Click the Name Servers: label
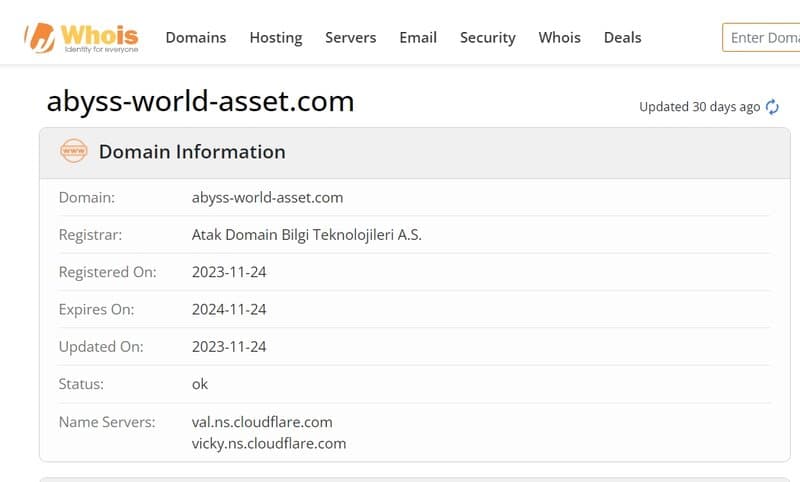Image resolution: width=800 pixels, height=482 pixels. (107, 422)
